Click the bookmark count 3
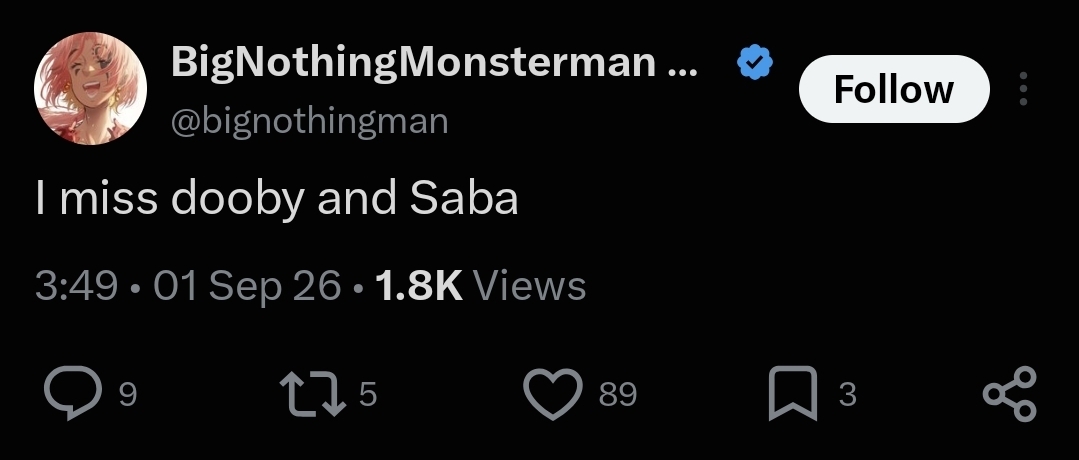 coord(848,395)
